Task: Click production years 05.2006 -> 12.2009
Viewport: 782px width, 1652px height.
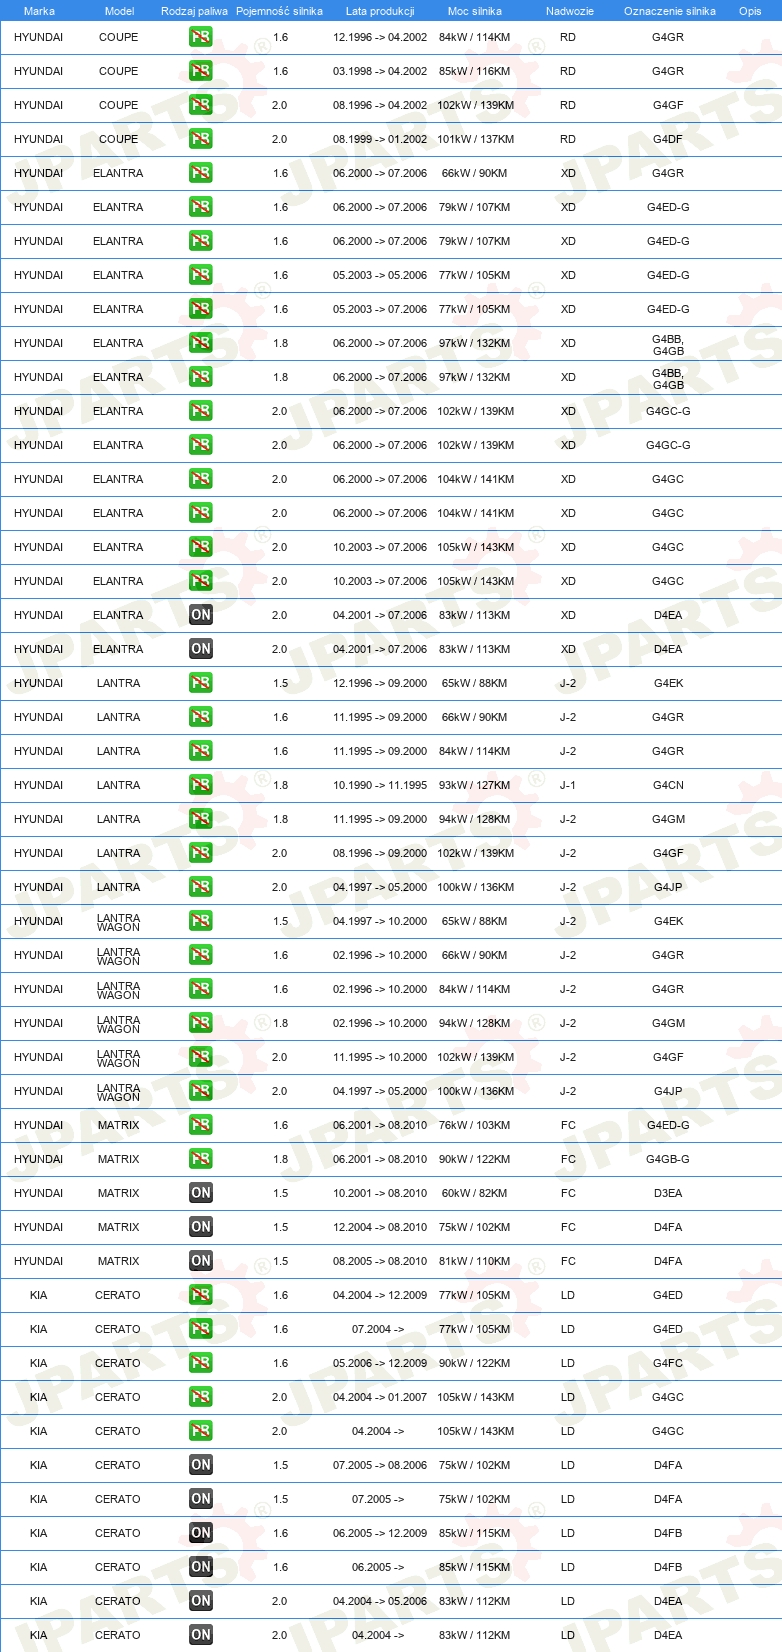Action: click(380, 1363)
